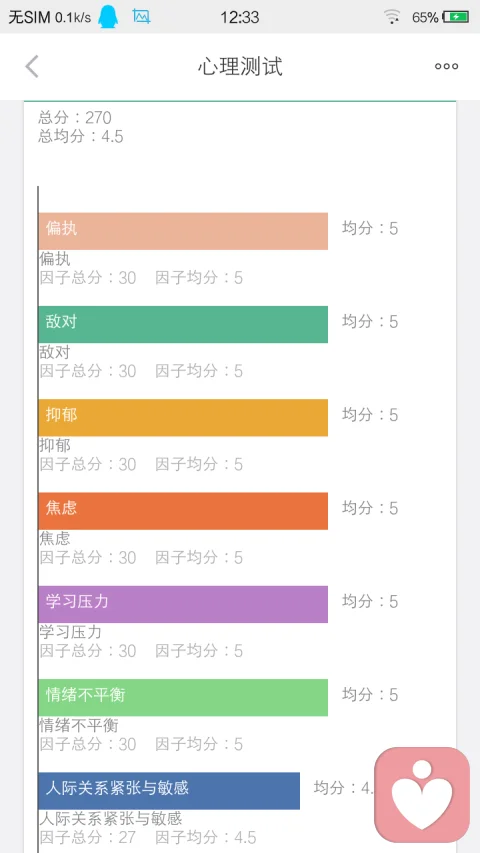This screenshot has height=853, width=480.
Task: Tap the 总均分：4.5 text
Action: coord(81,136)
